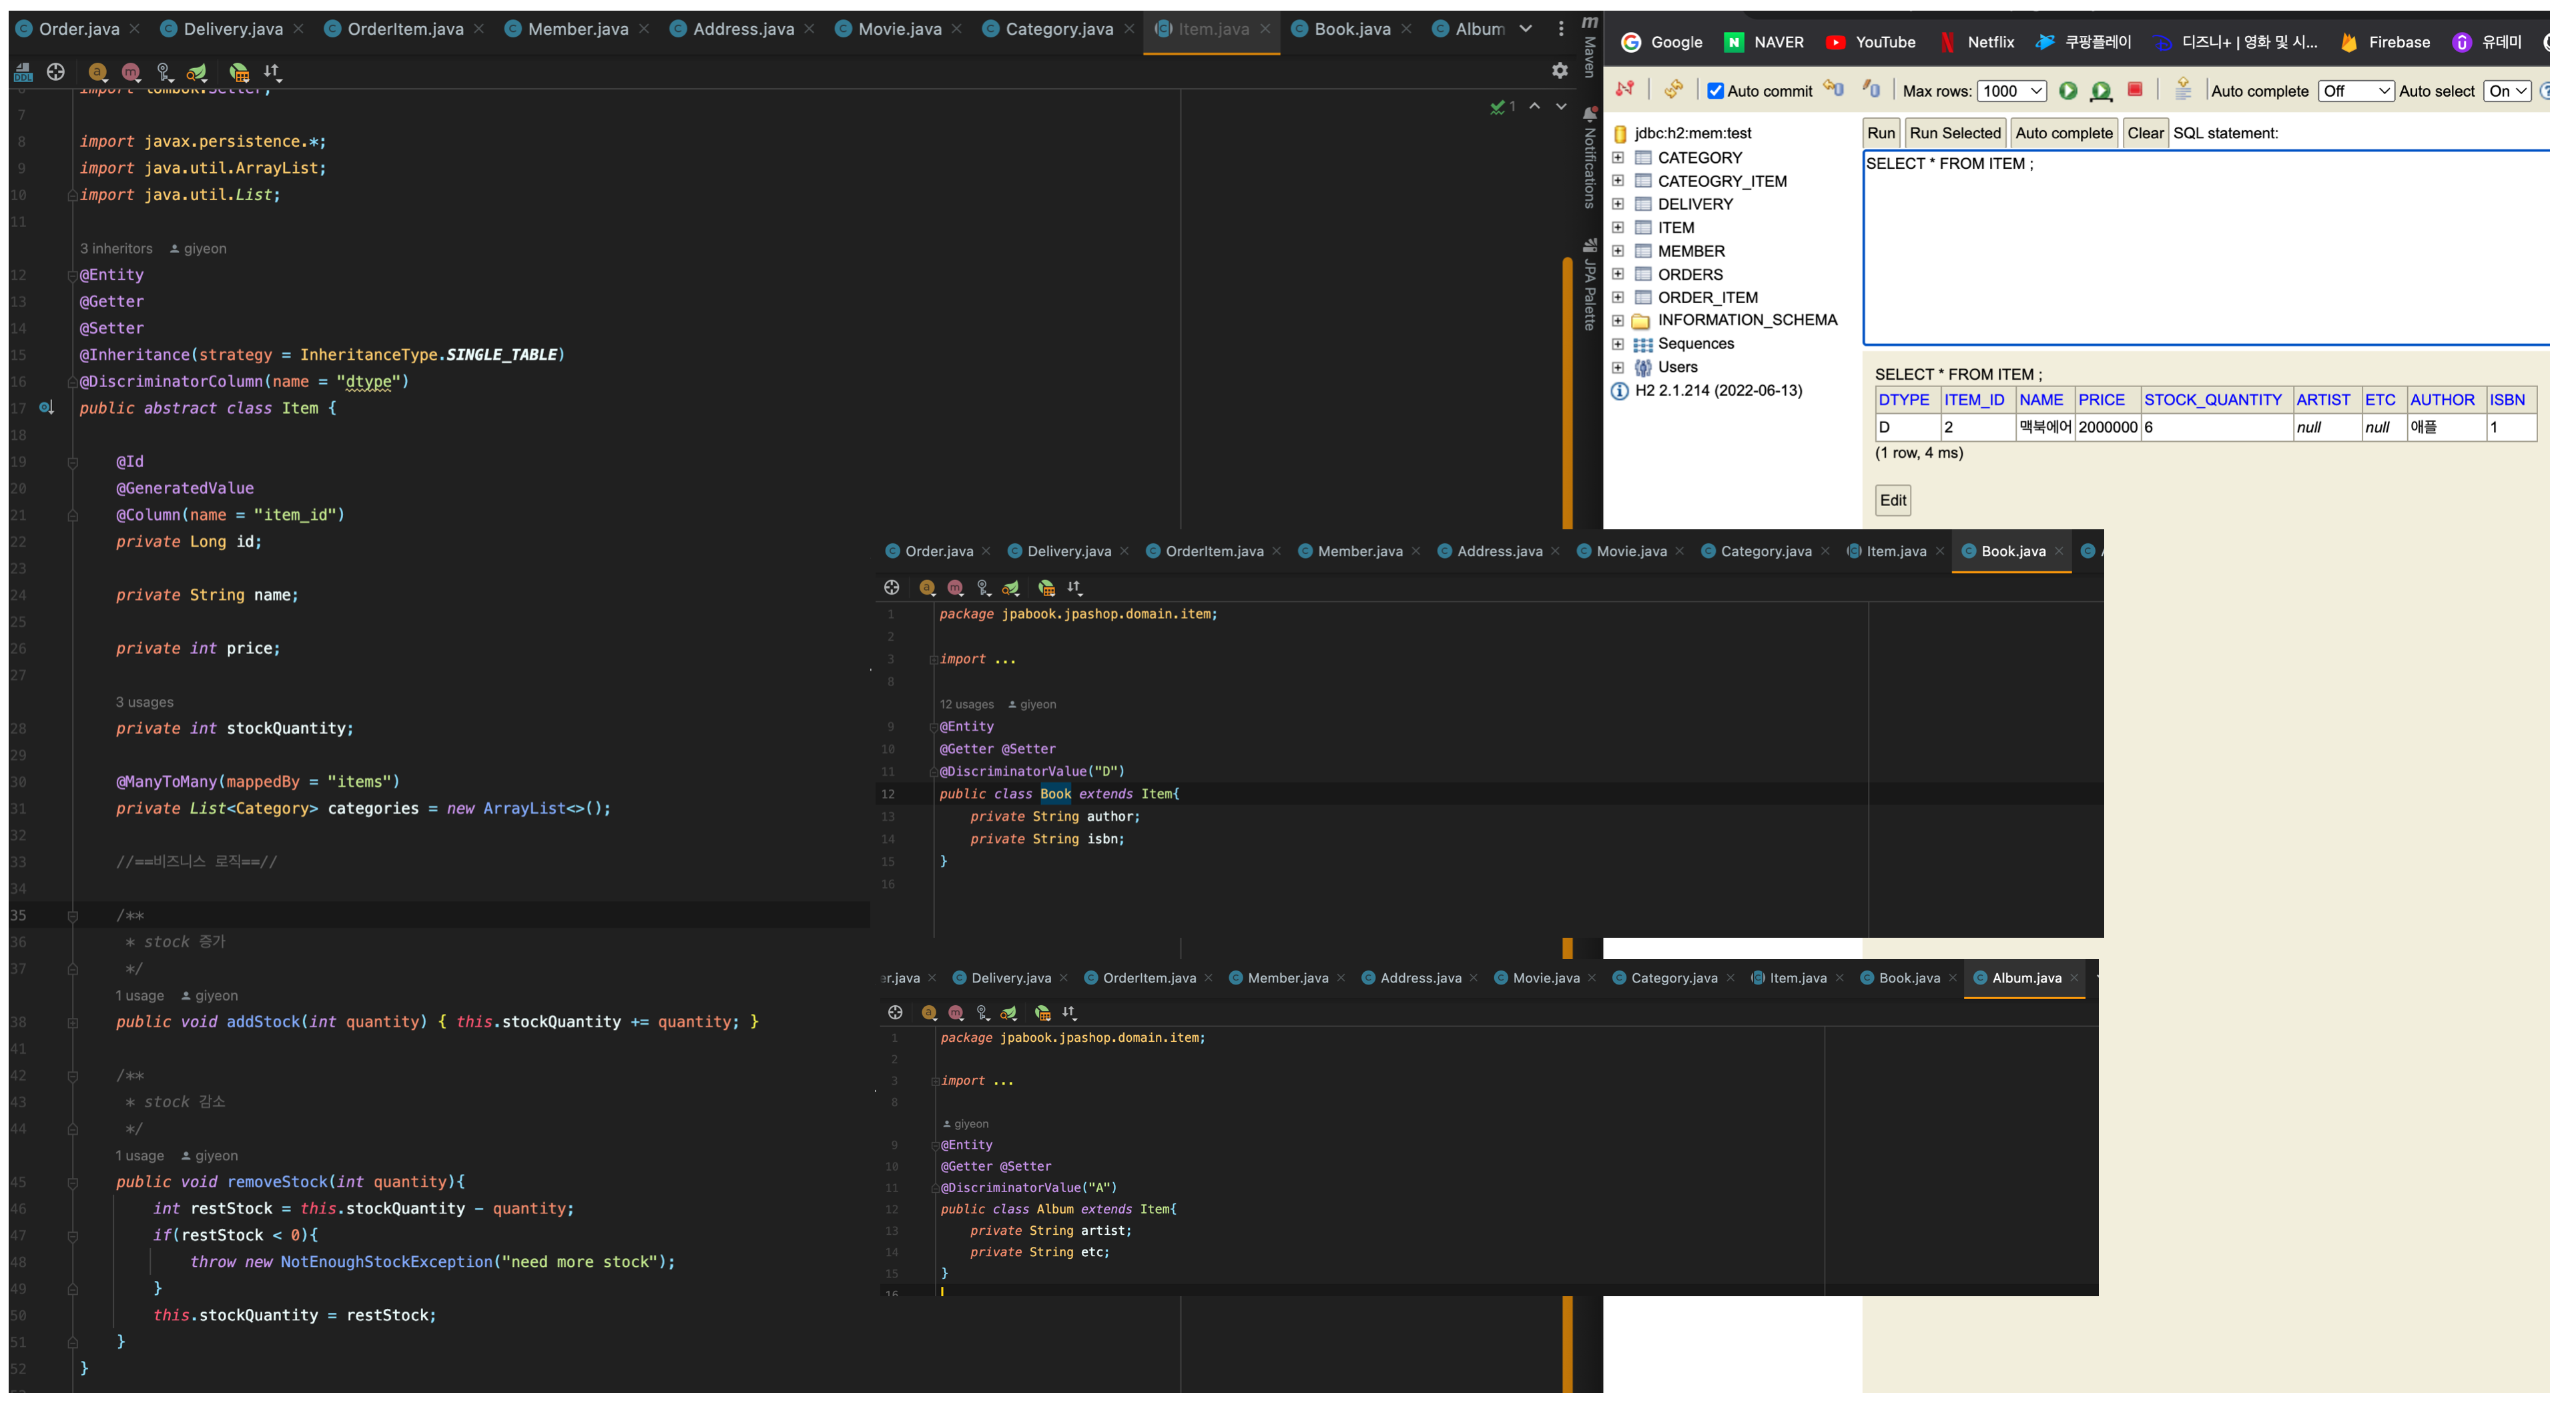Open the Auto select On dropdown
The width and height of the screenshot is (2576, 1415).
2507,91
